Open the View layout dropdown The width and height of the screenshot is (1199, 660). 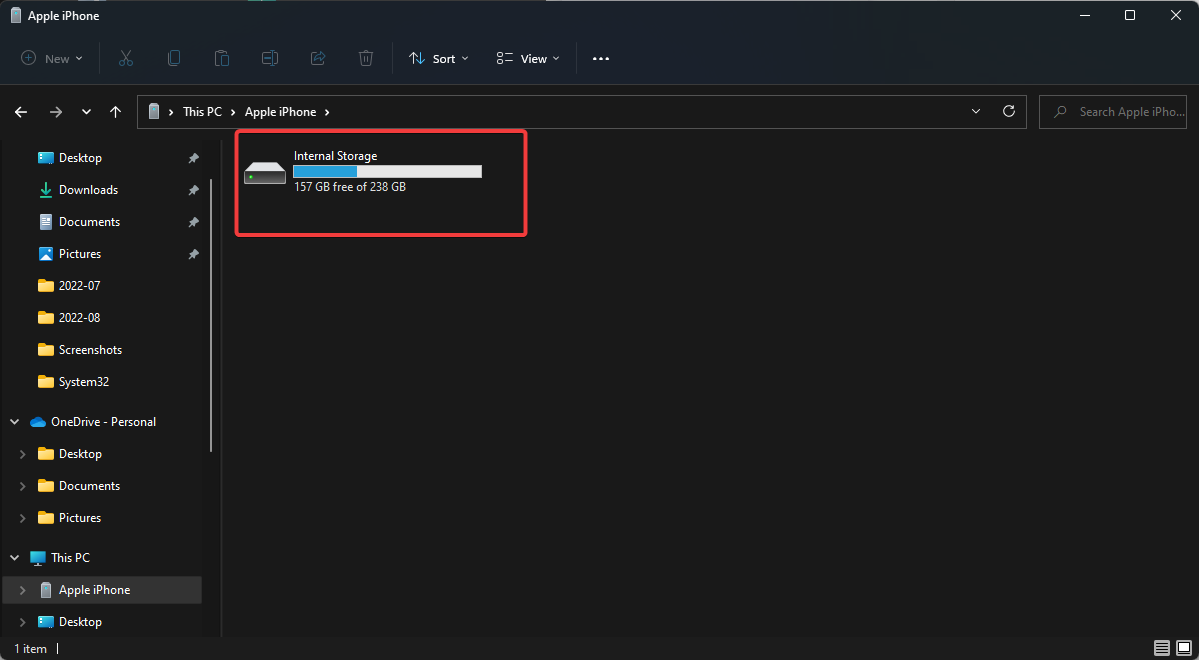pyautogui.click(x=528, y=58)
